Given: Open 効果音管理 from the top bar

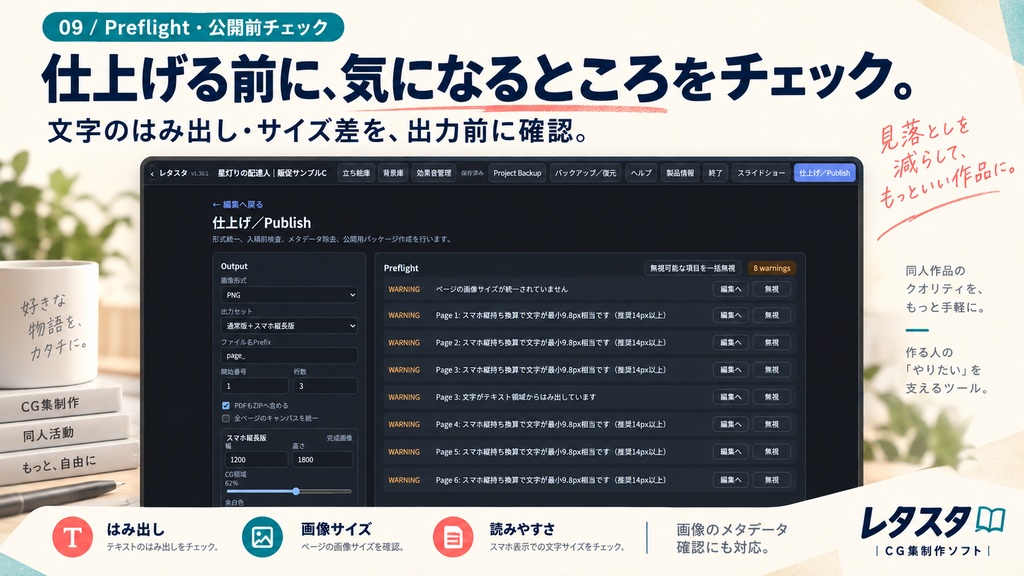Looking at the screenshot, I should (x=434, y=173).
